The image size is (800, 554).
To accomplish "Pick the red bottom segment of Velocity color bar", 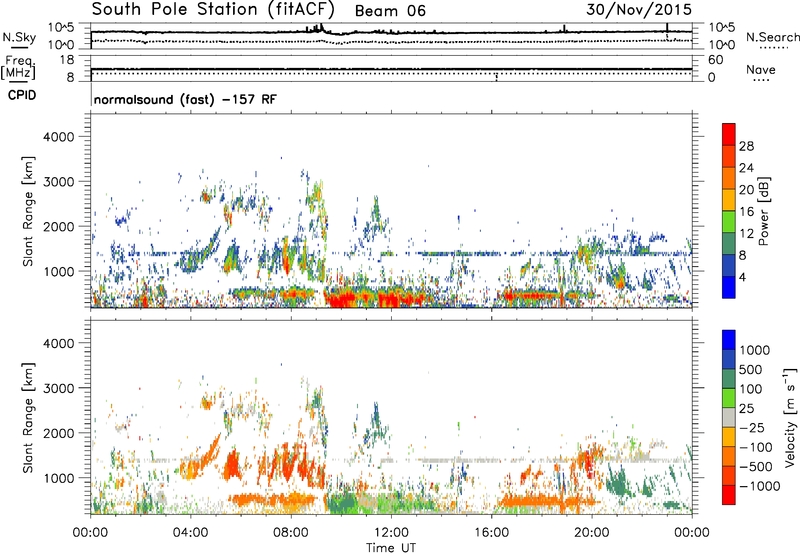I will point(729,495).
